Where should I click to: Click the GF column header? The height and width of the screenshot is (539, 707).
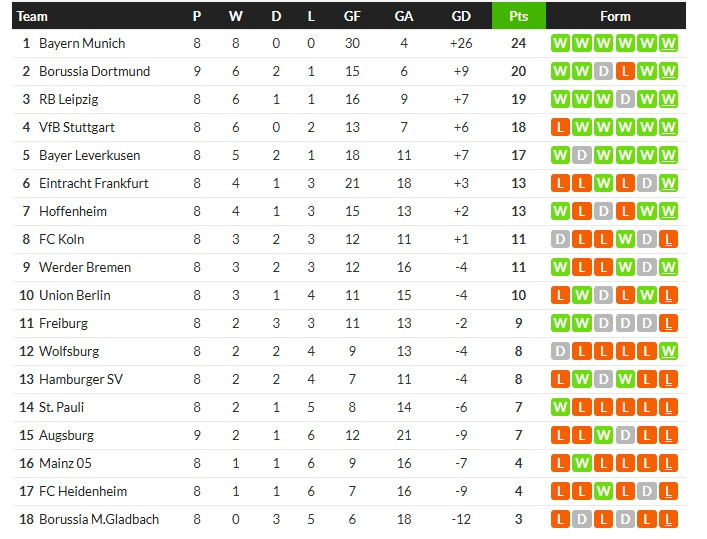[x=352, y=16]
